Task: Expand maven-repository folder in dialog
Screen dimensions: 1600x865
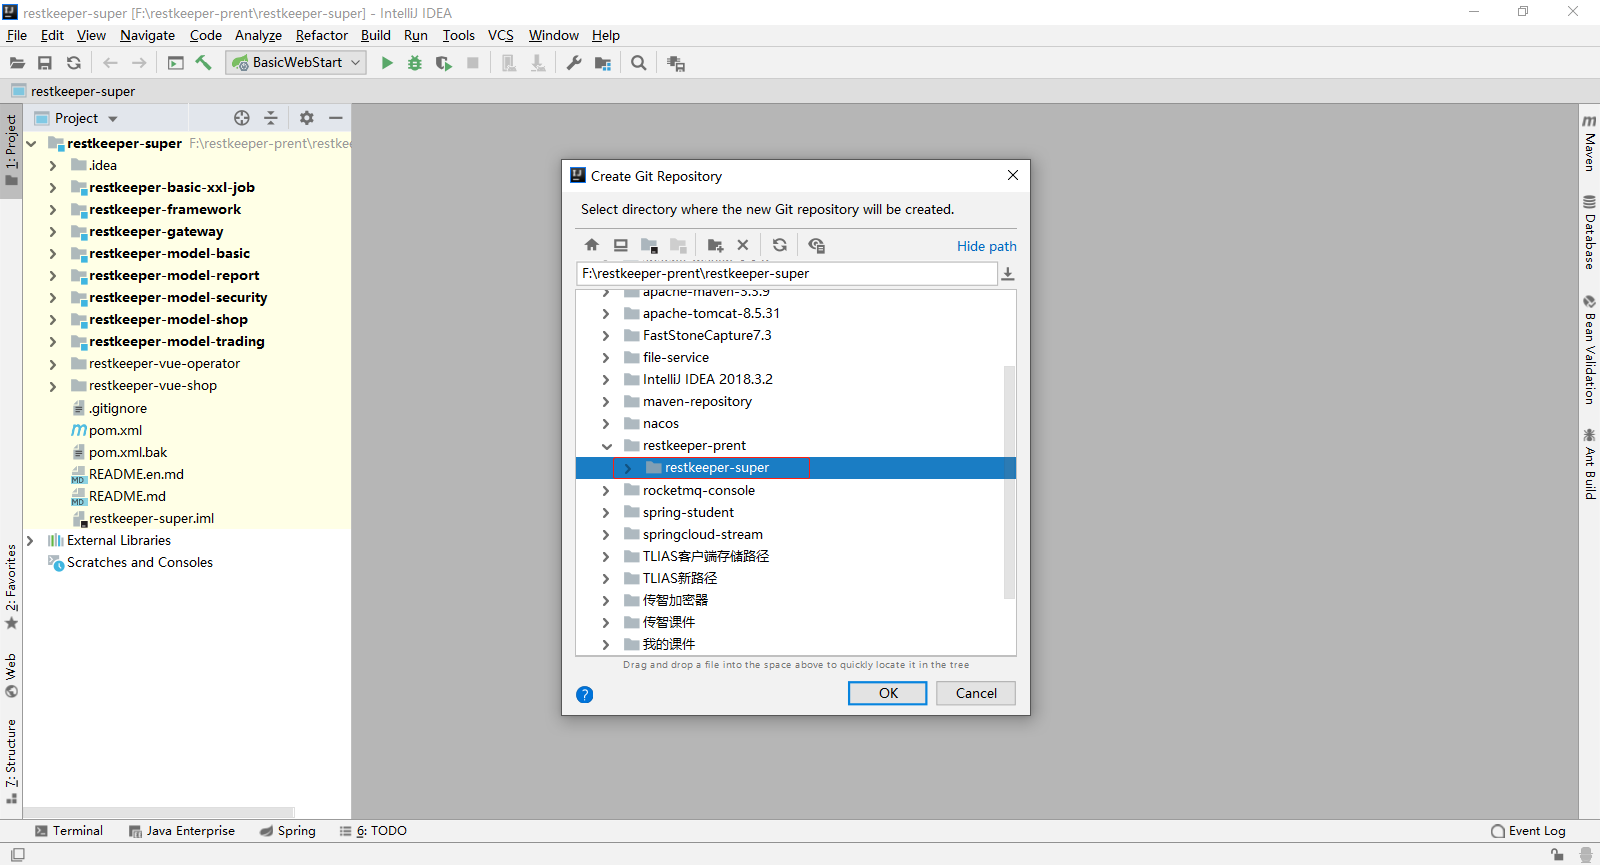Action: click(606, 402)
